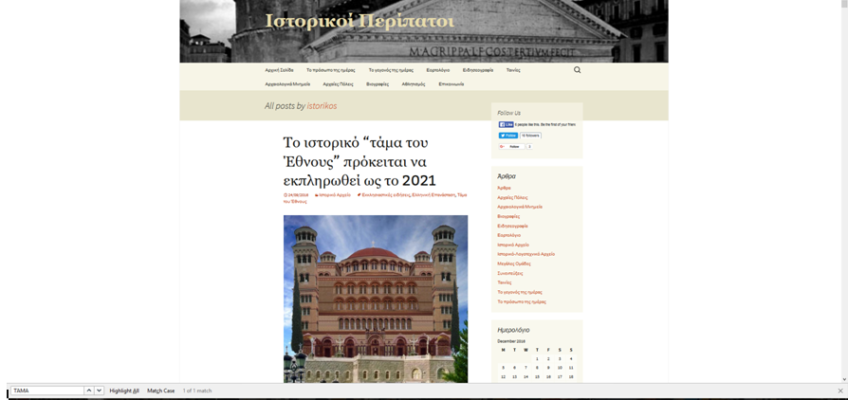
Task: Click the search magnifier icon in navigation
Action: click(x=577, y=70)
